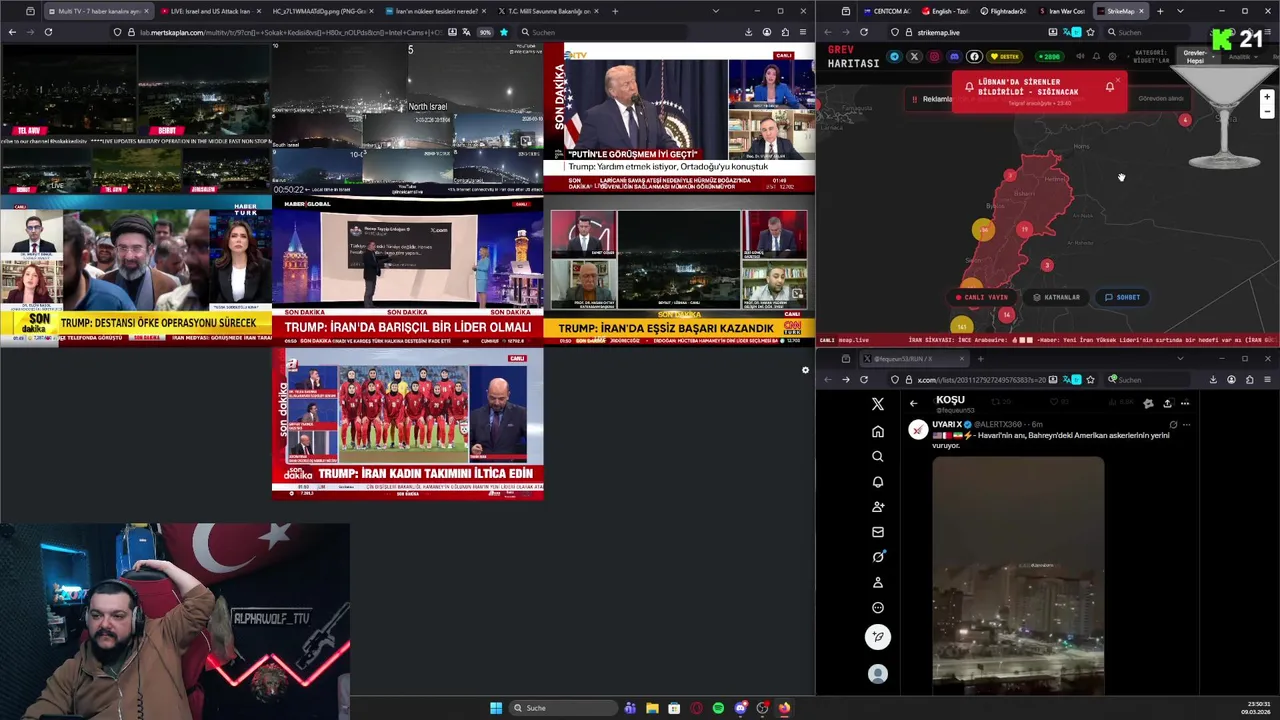Open X notifications bell in sidebar
Image resolution: width=1280 pixels, height=720 pixels.
tap(877, 481)
